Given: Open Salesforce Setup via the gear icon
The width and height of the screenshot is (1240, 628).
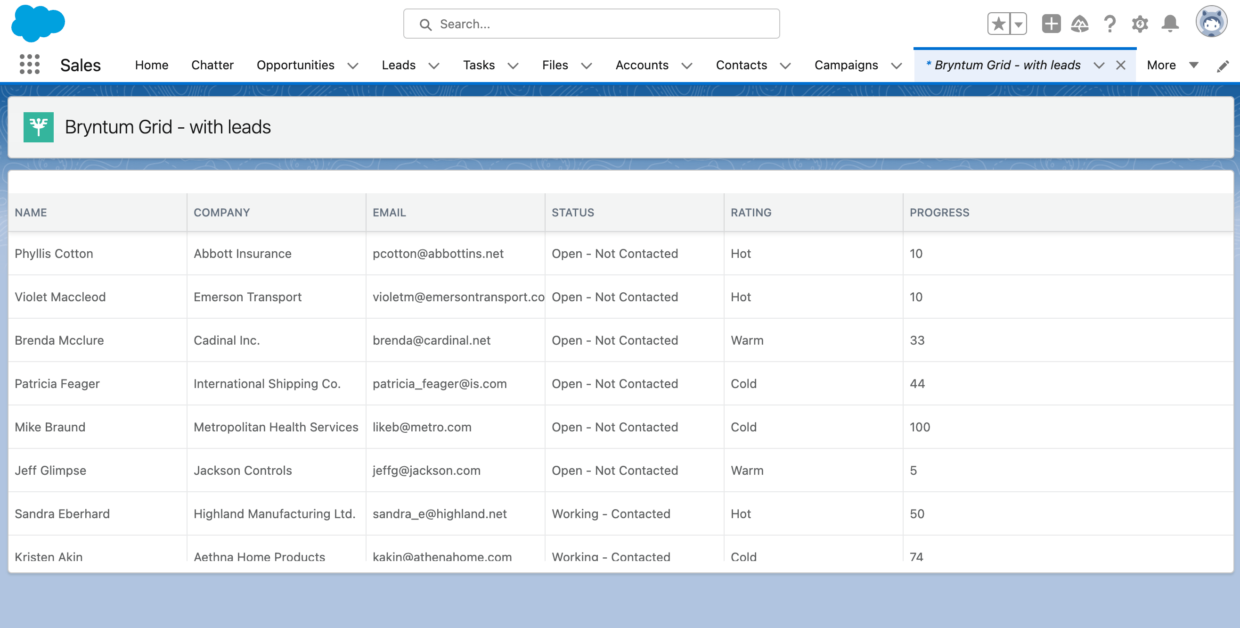Looking at the screenshot, I should click(1140, 23).
